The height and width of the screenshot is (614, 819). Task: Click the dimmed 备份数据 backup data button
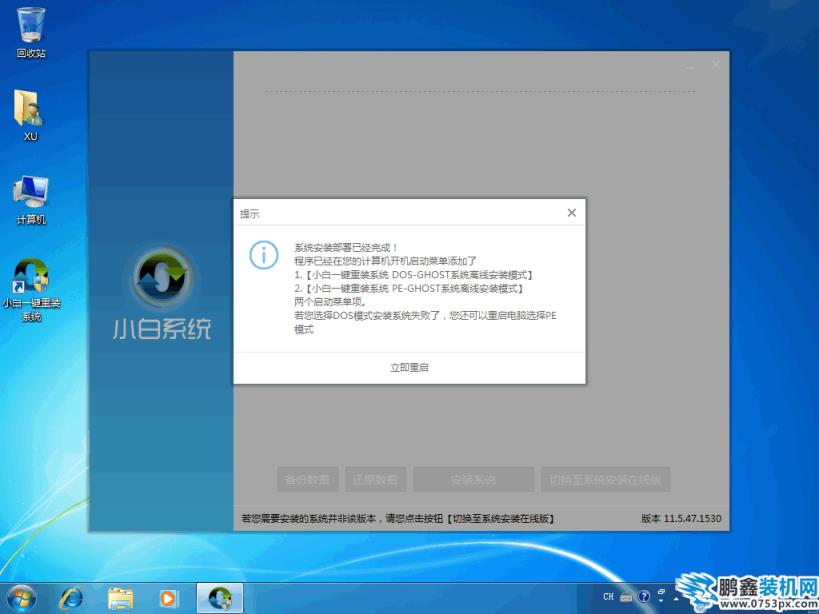coord(308,479)
